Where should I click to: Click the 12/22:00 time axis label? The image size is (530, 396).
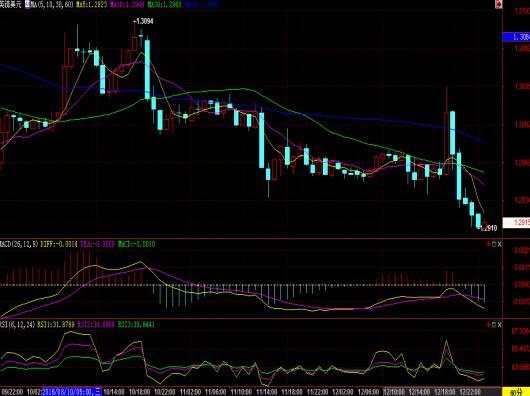pos(470,392)
